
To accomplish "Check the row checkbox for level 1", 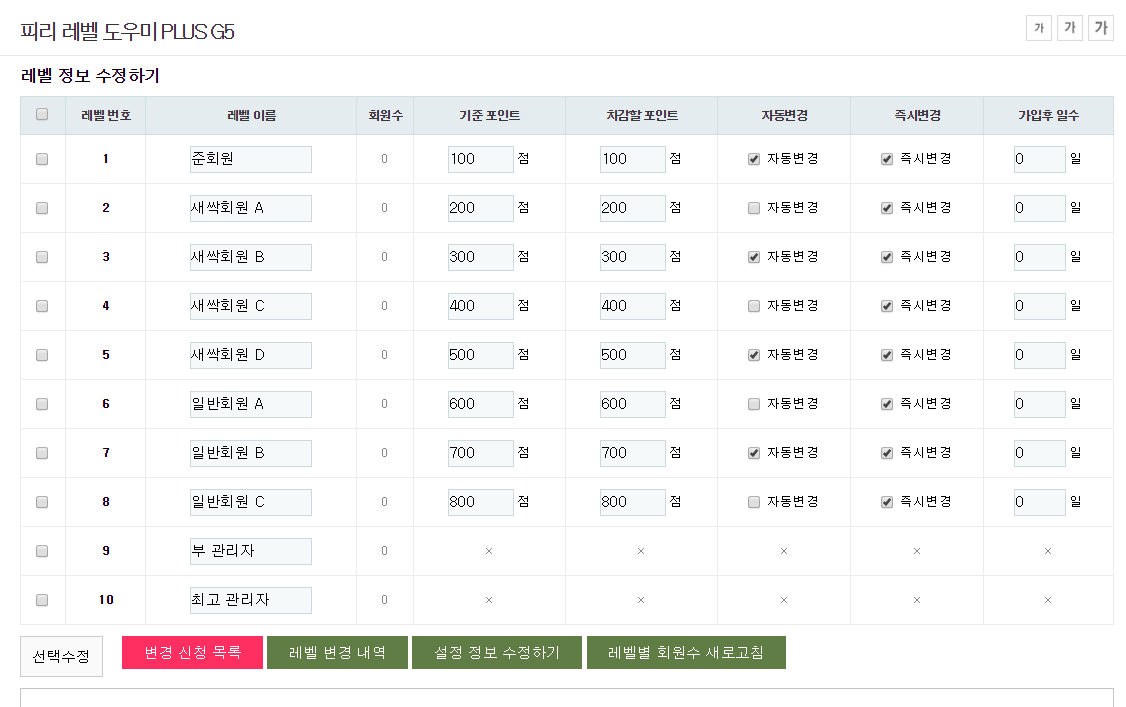I will tap(42, 159).
